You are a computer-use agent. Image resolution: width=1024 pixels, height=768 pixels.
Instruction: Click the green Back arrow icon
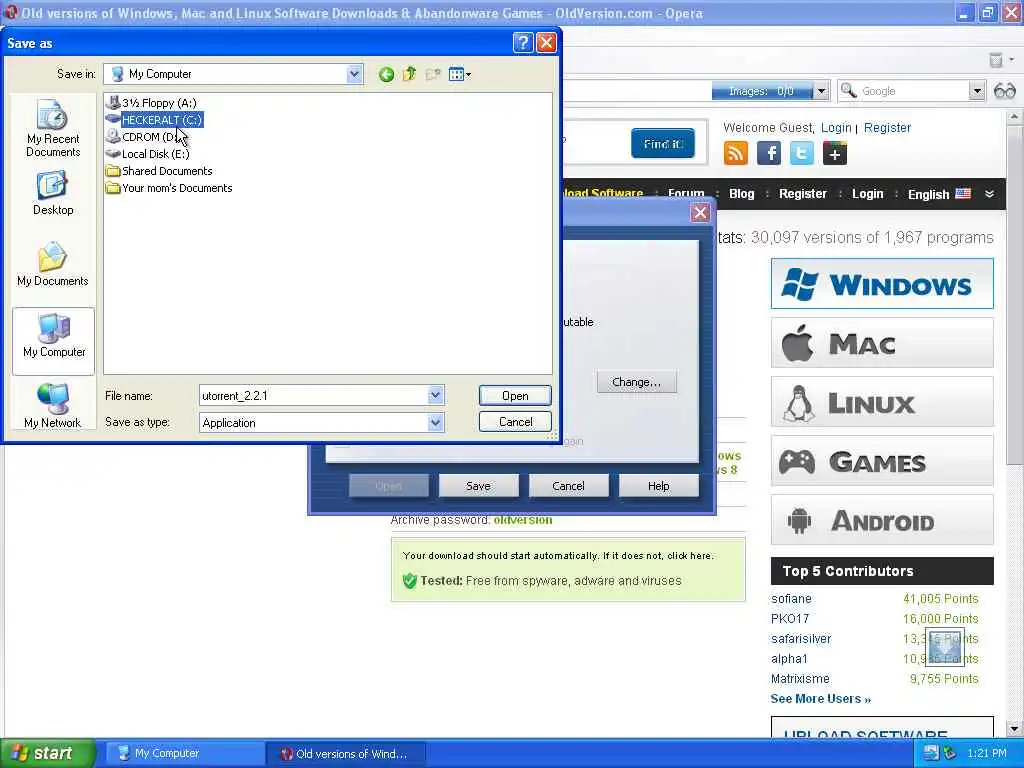pos(386,74)
